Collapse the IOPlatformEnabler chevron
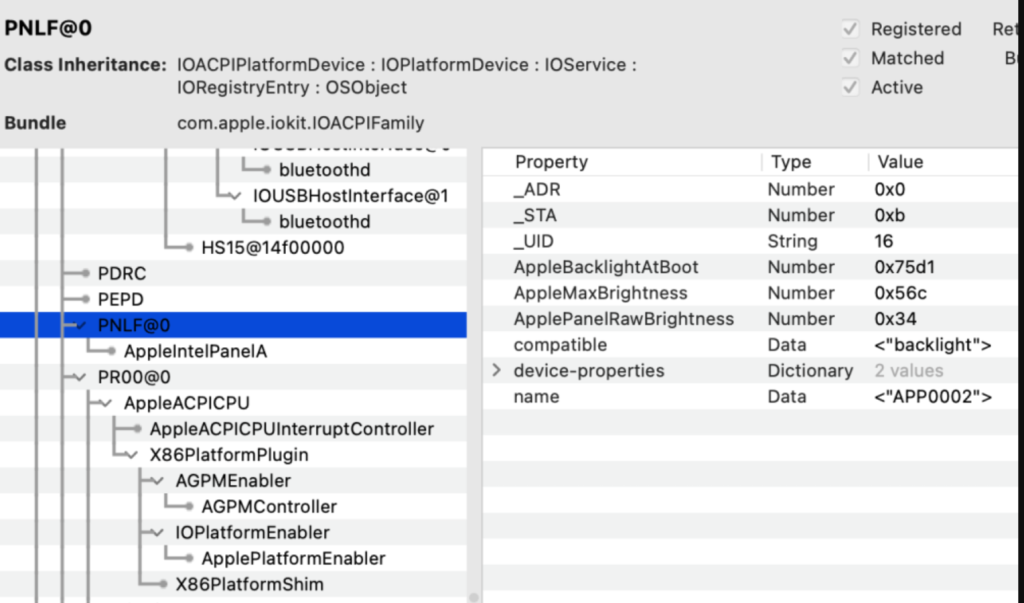 click(x=158, y=533)
